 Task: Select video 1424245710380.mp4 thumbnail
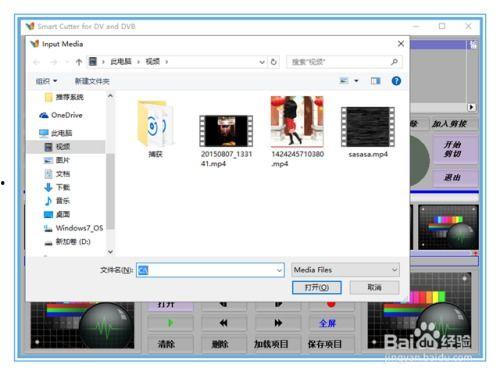297,121
